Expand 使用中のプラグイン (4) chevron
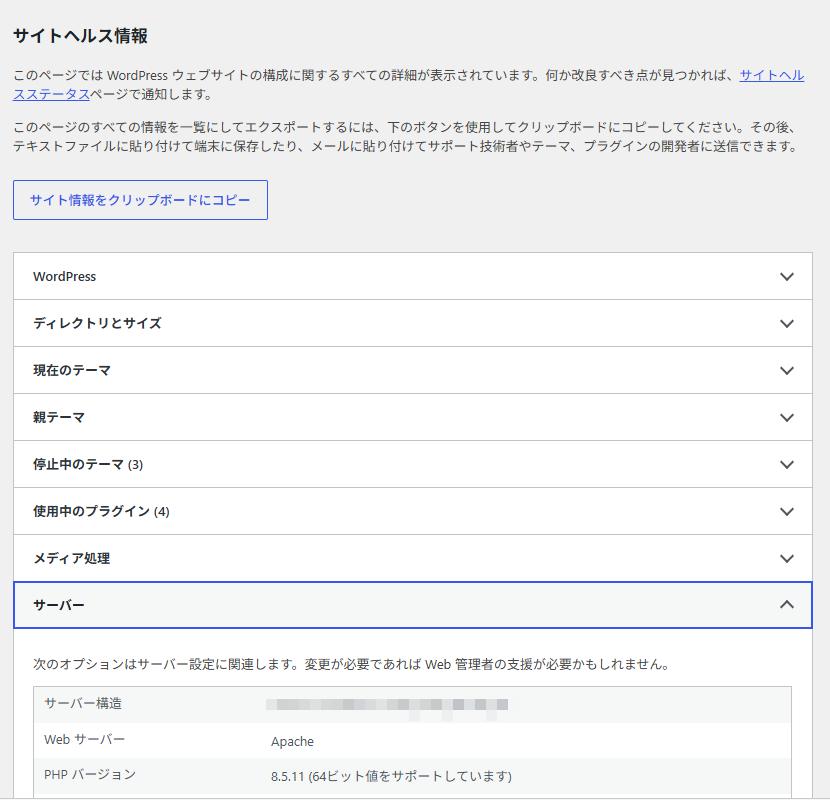This screenshot has height=800, width=830. coord(787,512)
